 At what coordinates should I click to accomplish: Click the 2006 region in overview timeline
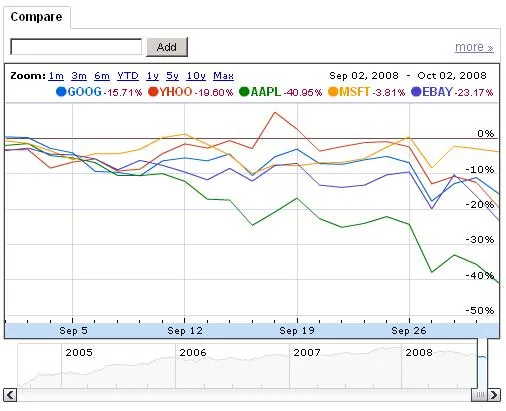193,353
